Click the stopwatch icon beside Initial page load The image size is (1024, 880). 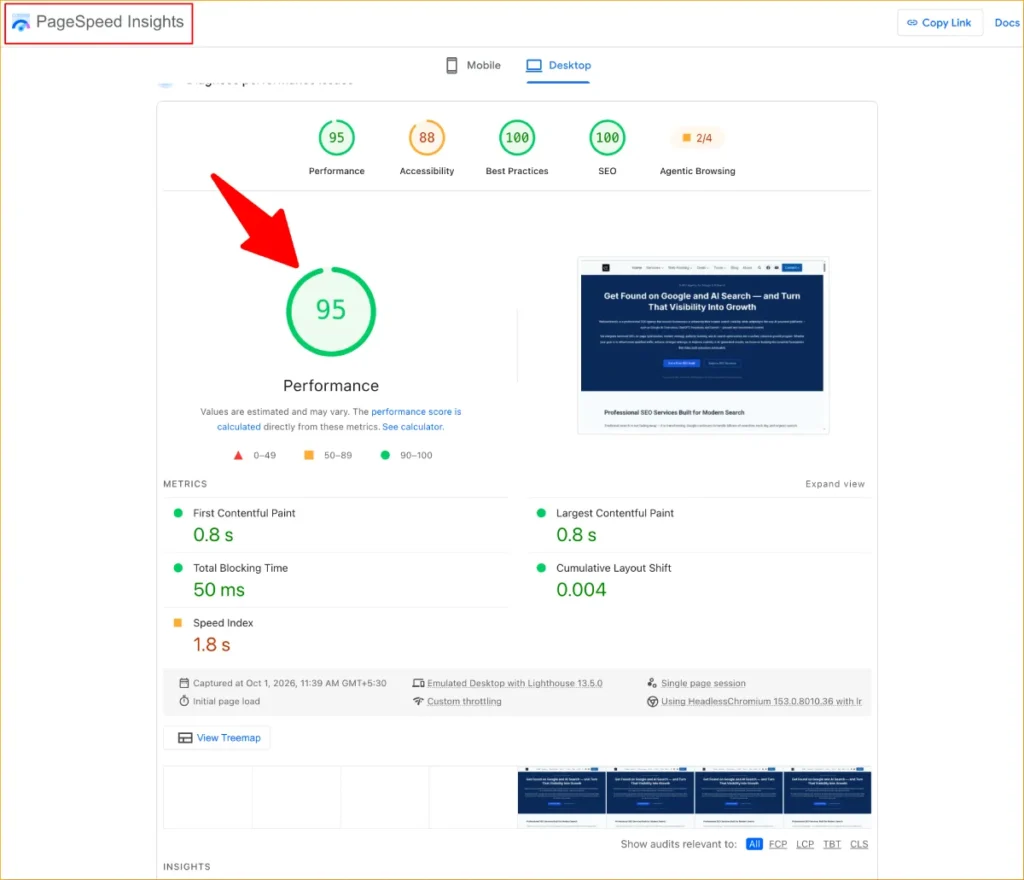pos(184,701)
